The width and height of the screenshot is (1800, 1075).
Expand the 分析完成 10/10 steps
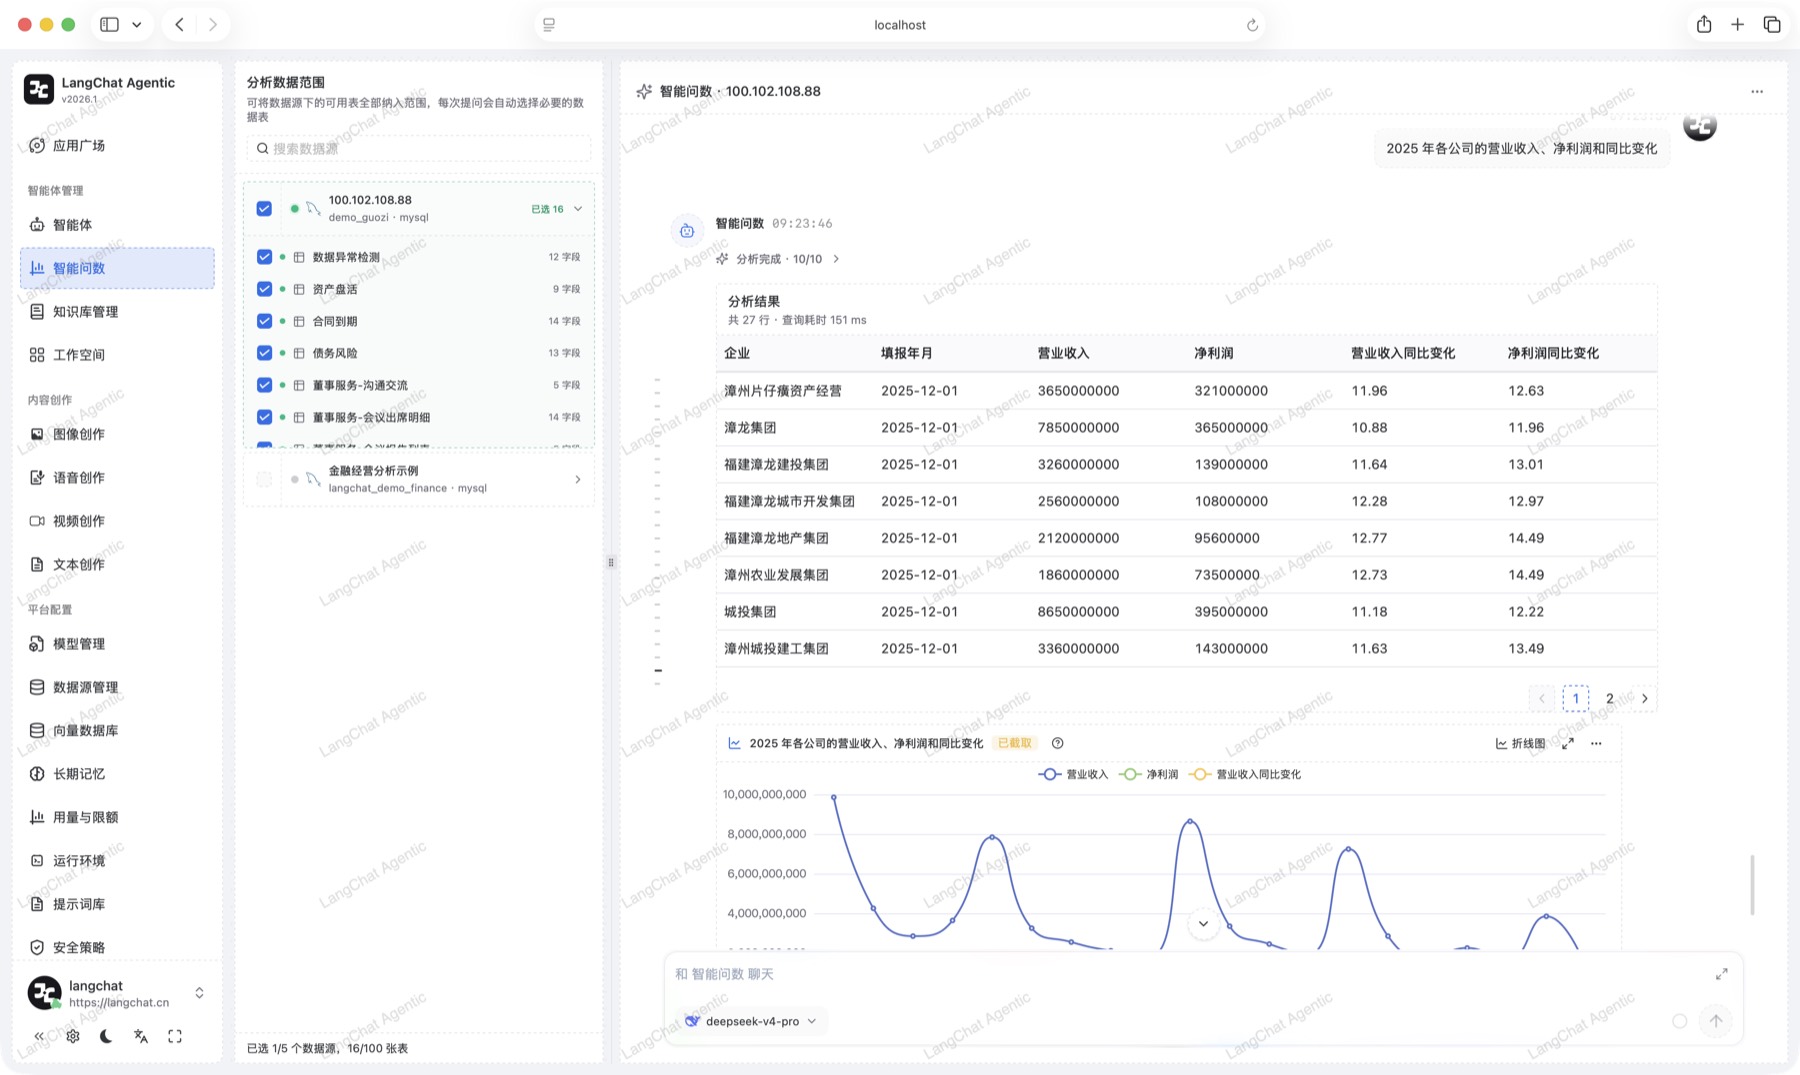pos(778,259)
